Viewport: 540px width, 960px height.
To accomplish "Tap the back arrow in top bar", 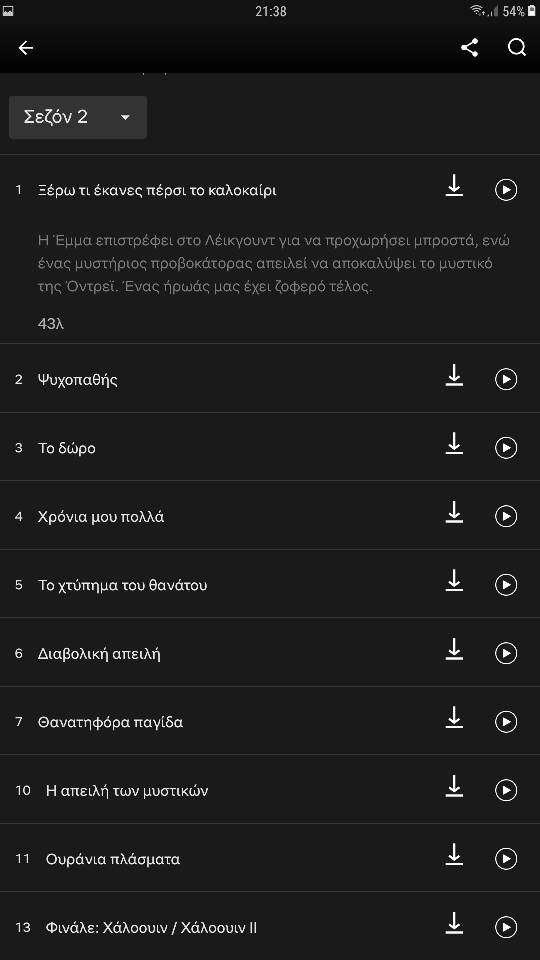I will [x=26, y=48].
